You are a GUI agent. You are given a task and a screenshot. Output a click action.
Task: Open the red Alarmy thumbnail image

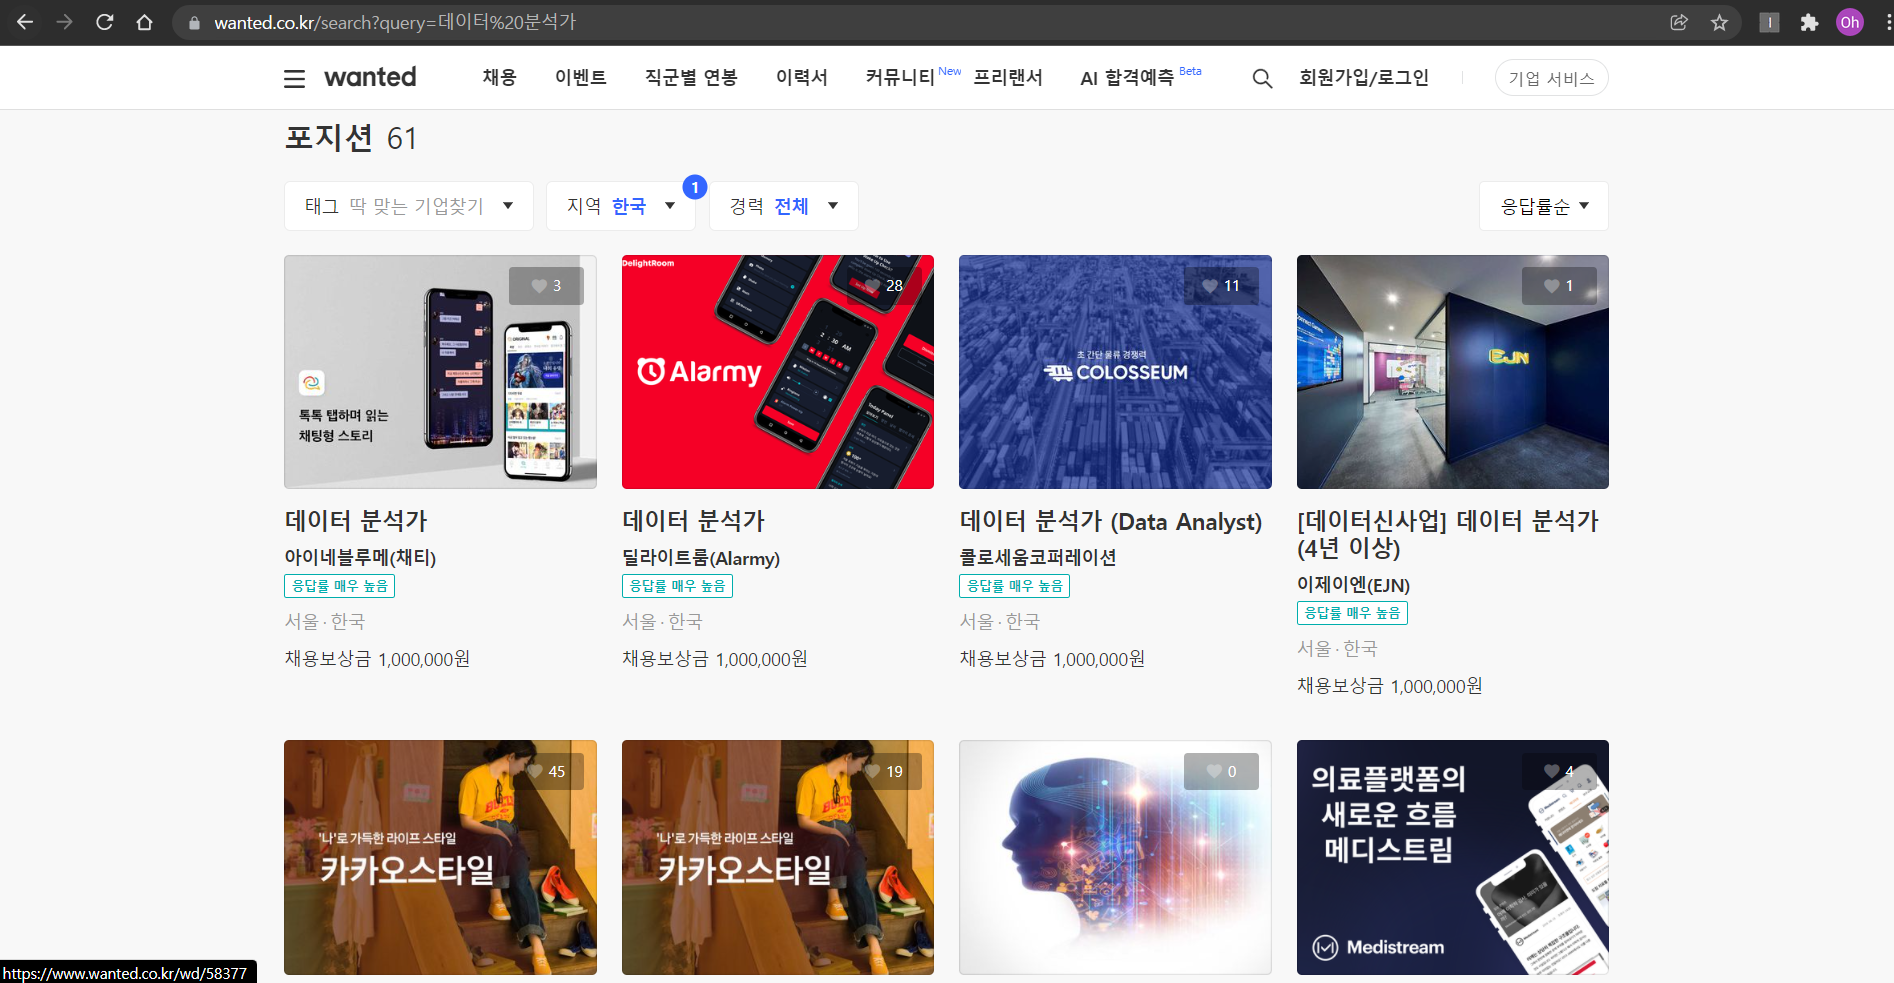coord(778,372)
